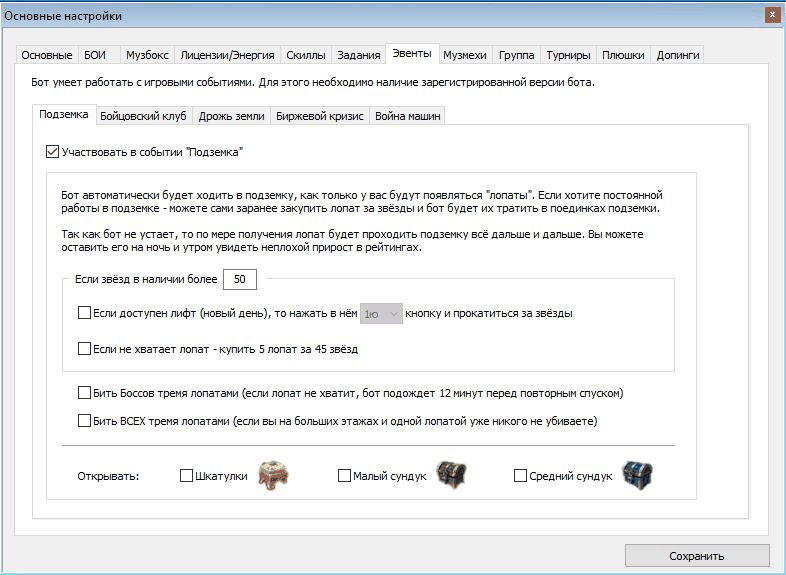Image resolution: width=786 pixels, height=575 pixels.
Task: Close the Основные настройки window
Action: click(x=772, y=16)
